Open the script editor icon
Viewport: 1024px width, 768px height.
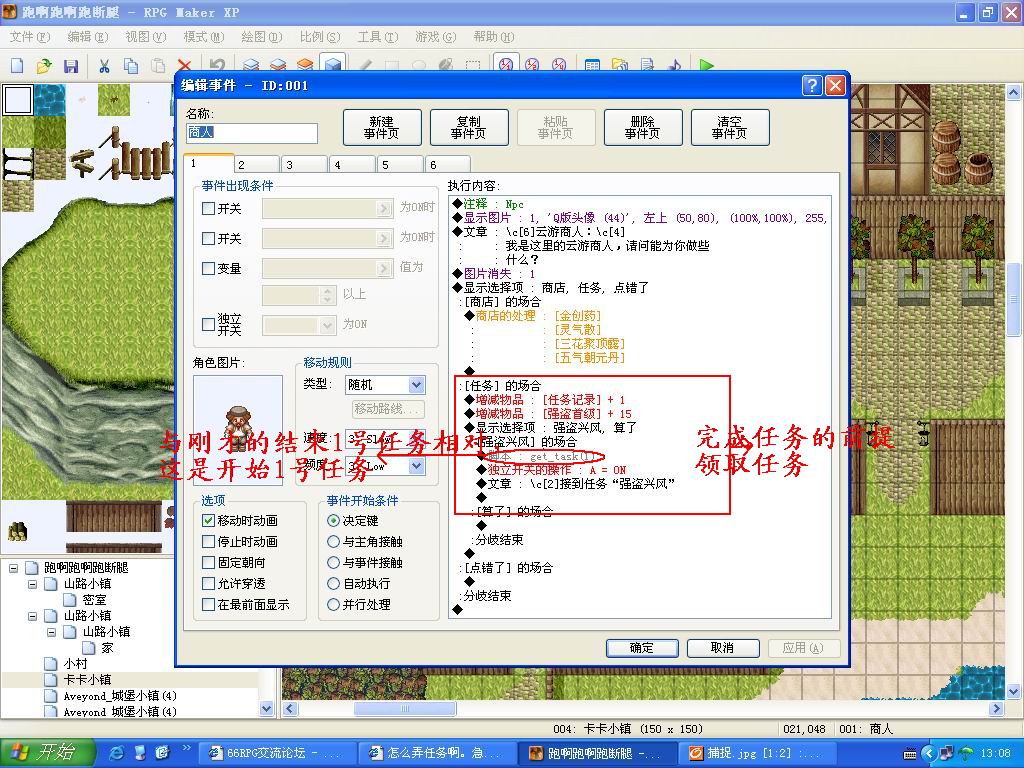[x=647, y=65]
